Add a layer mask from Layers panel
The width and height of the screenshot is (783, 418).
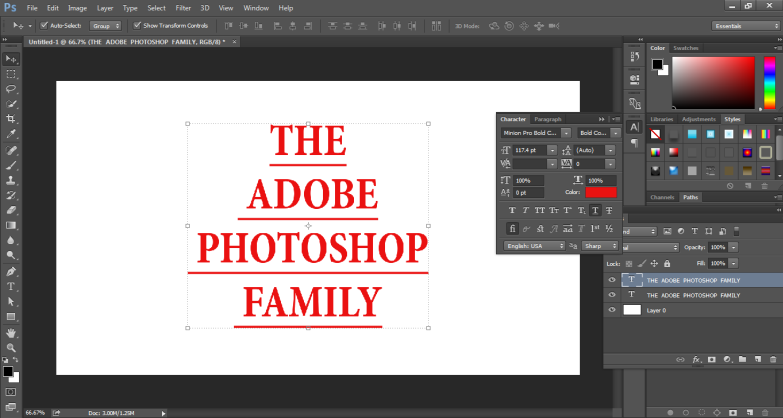(712, 359)
